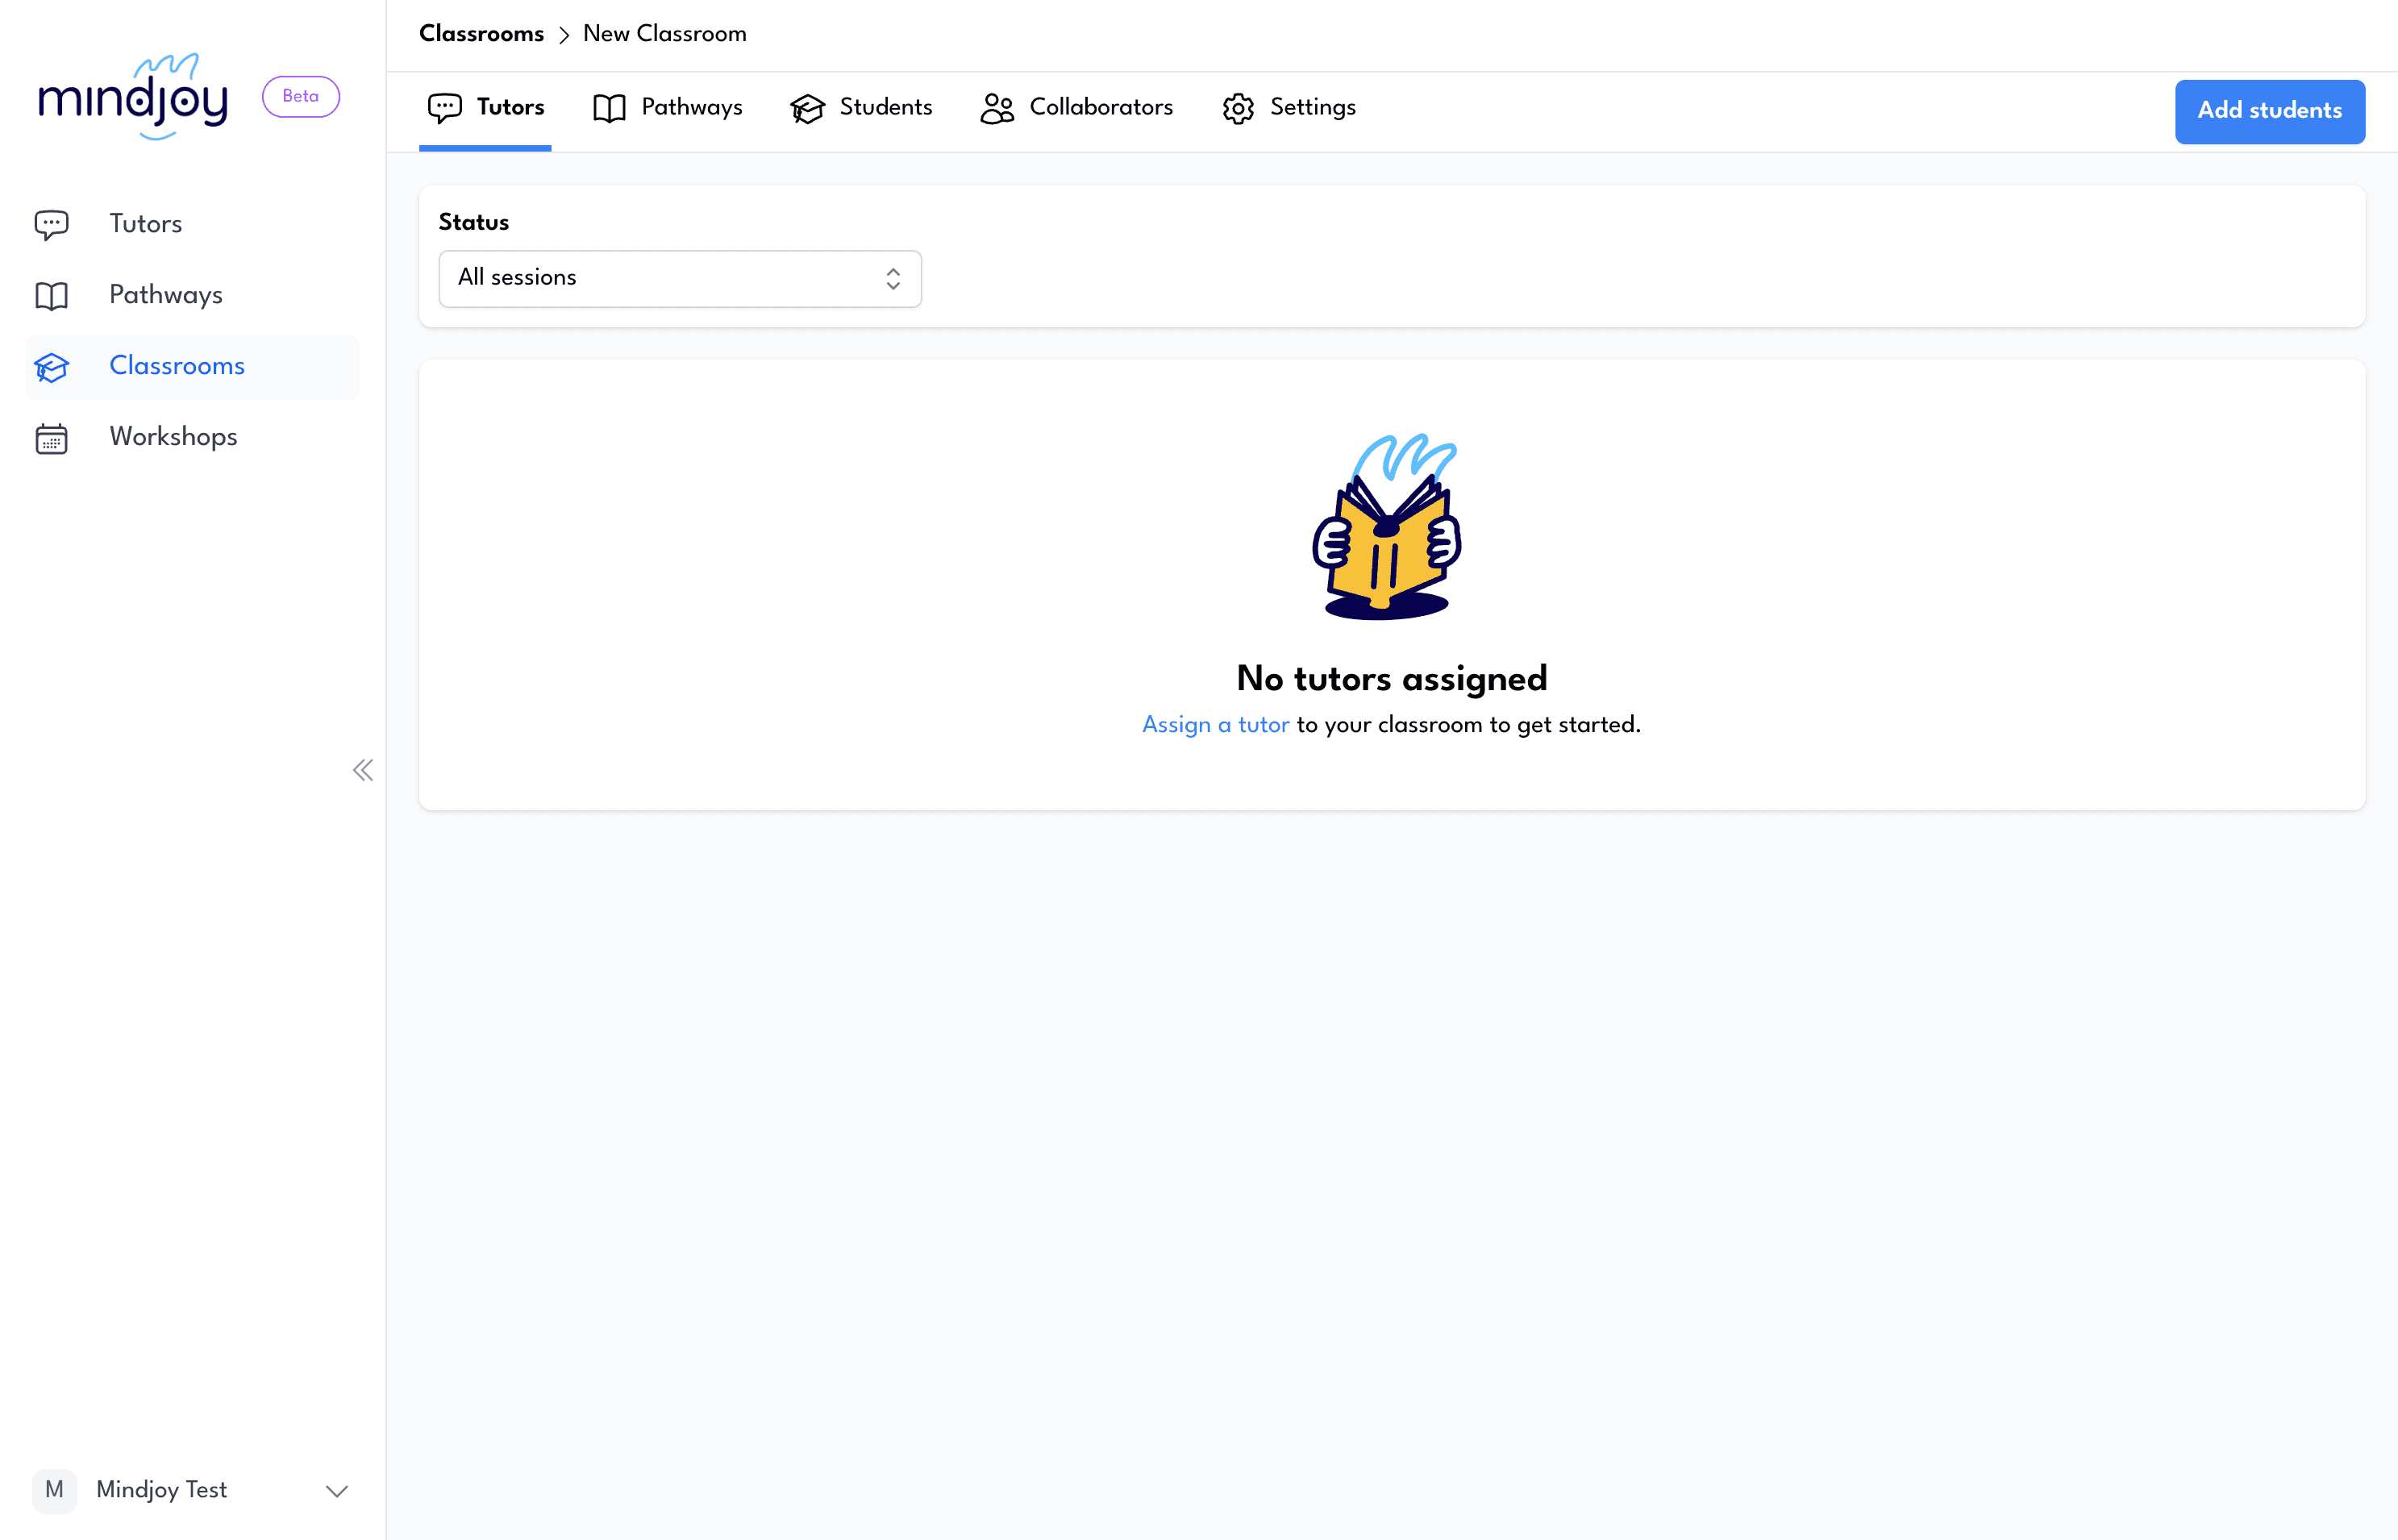Image resolution: width=2398 pixels, height=1540 pixels.
Task: Select Classrooms label in the sidebar
Action: tap(176, 366)
